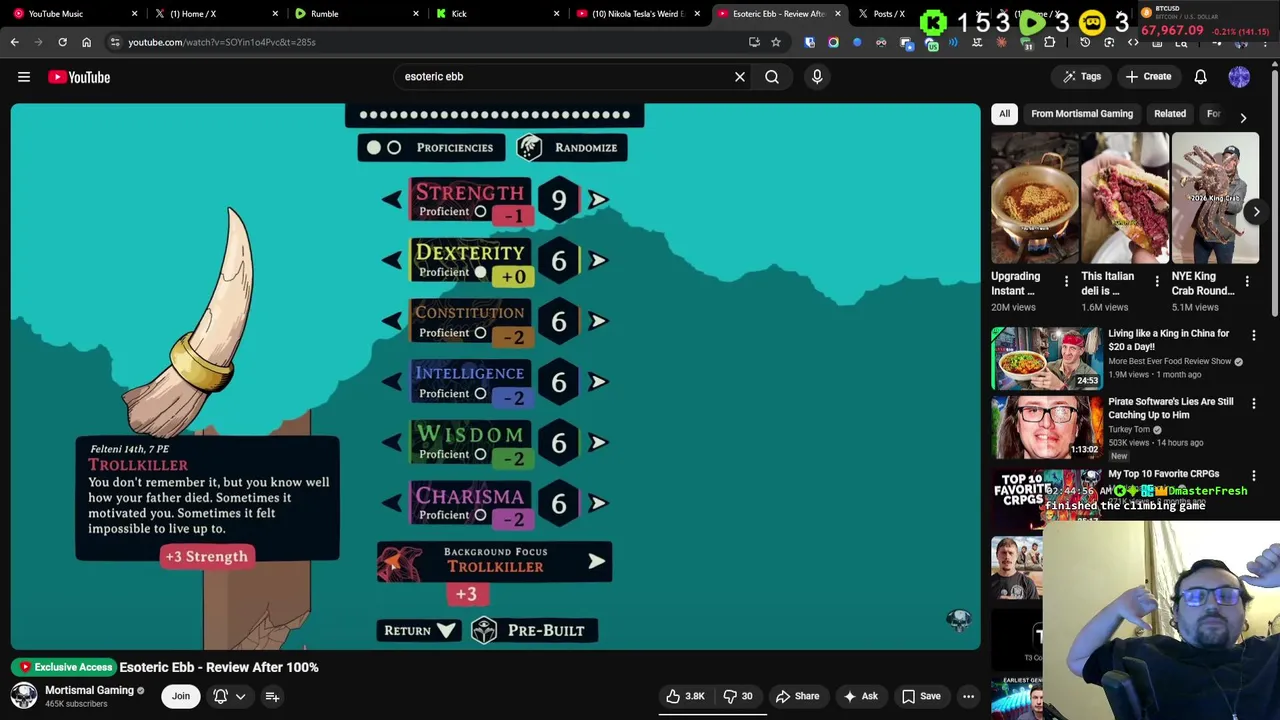Share the video
This screenshot has height=720, width=1280.
(x=797, y=696)
